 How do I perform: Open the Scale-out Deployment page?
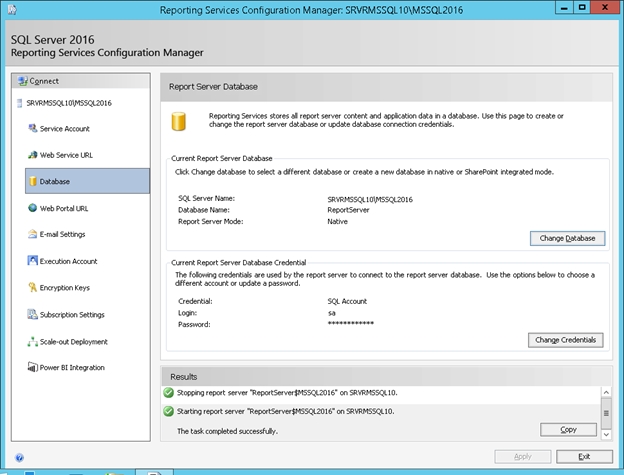coord(74,342)
